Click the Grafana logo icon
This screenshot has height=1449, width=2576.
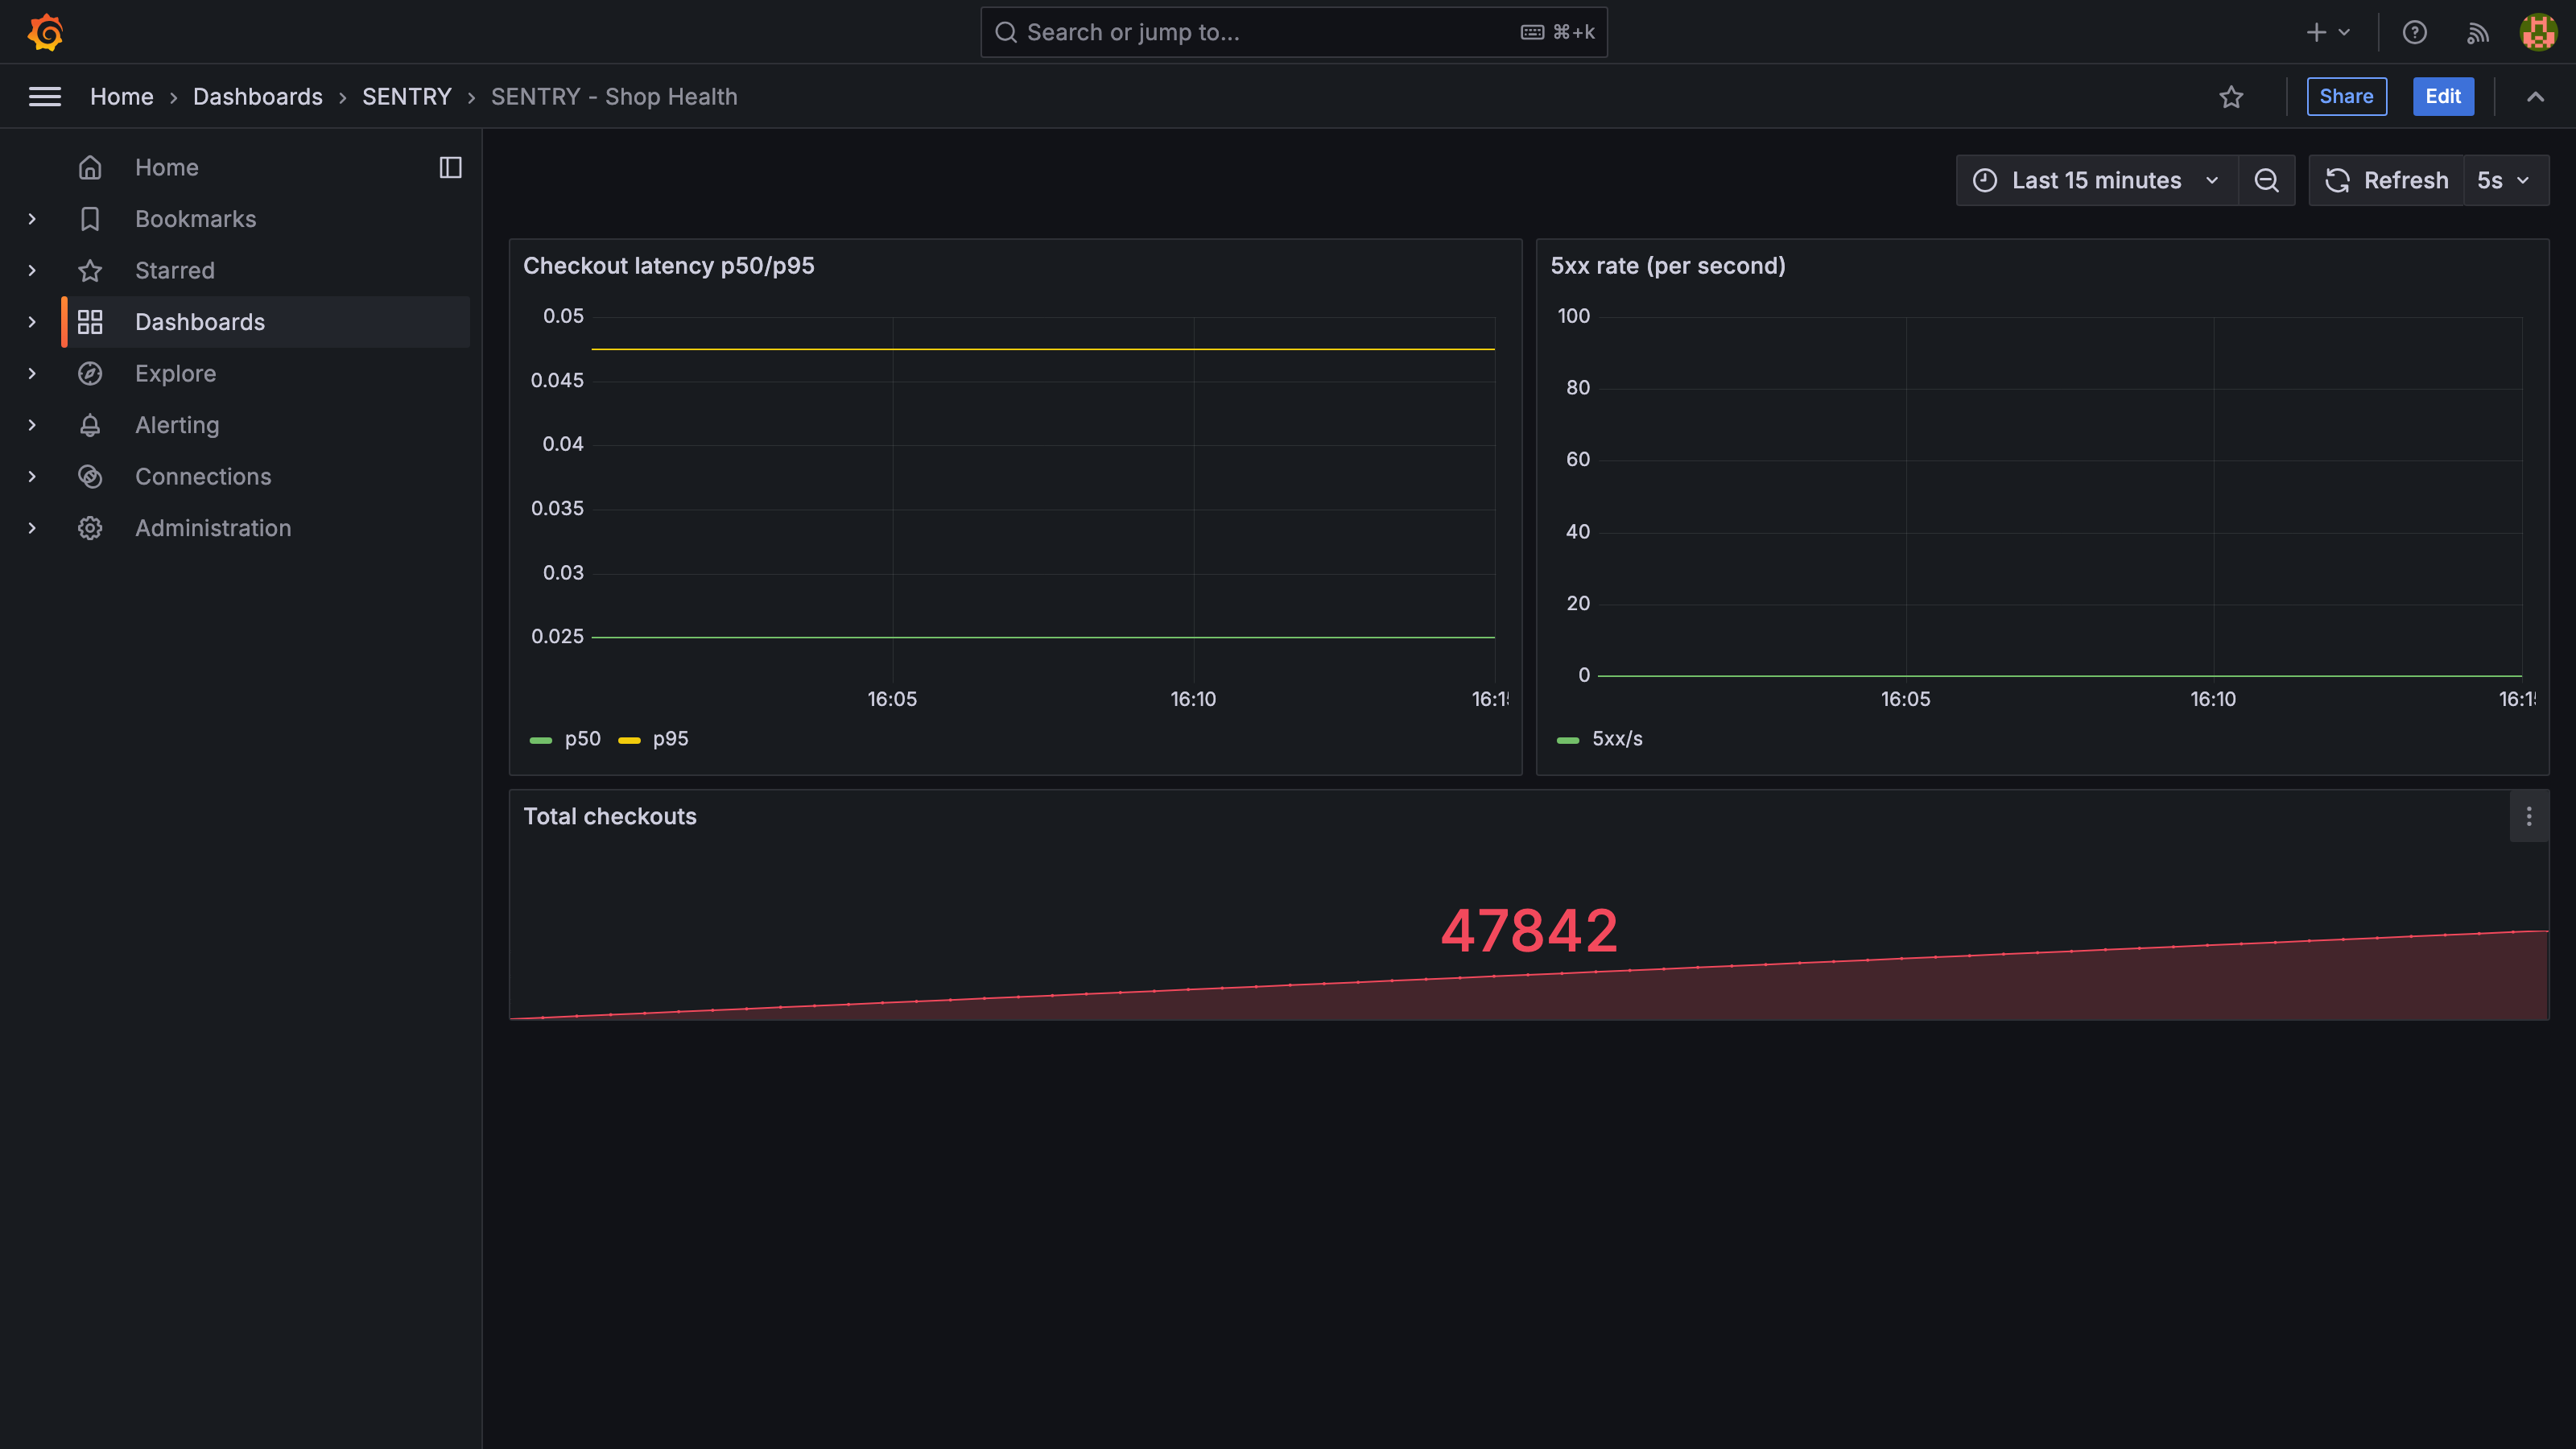coord(45,32)
